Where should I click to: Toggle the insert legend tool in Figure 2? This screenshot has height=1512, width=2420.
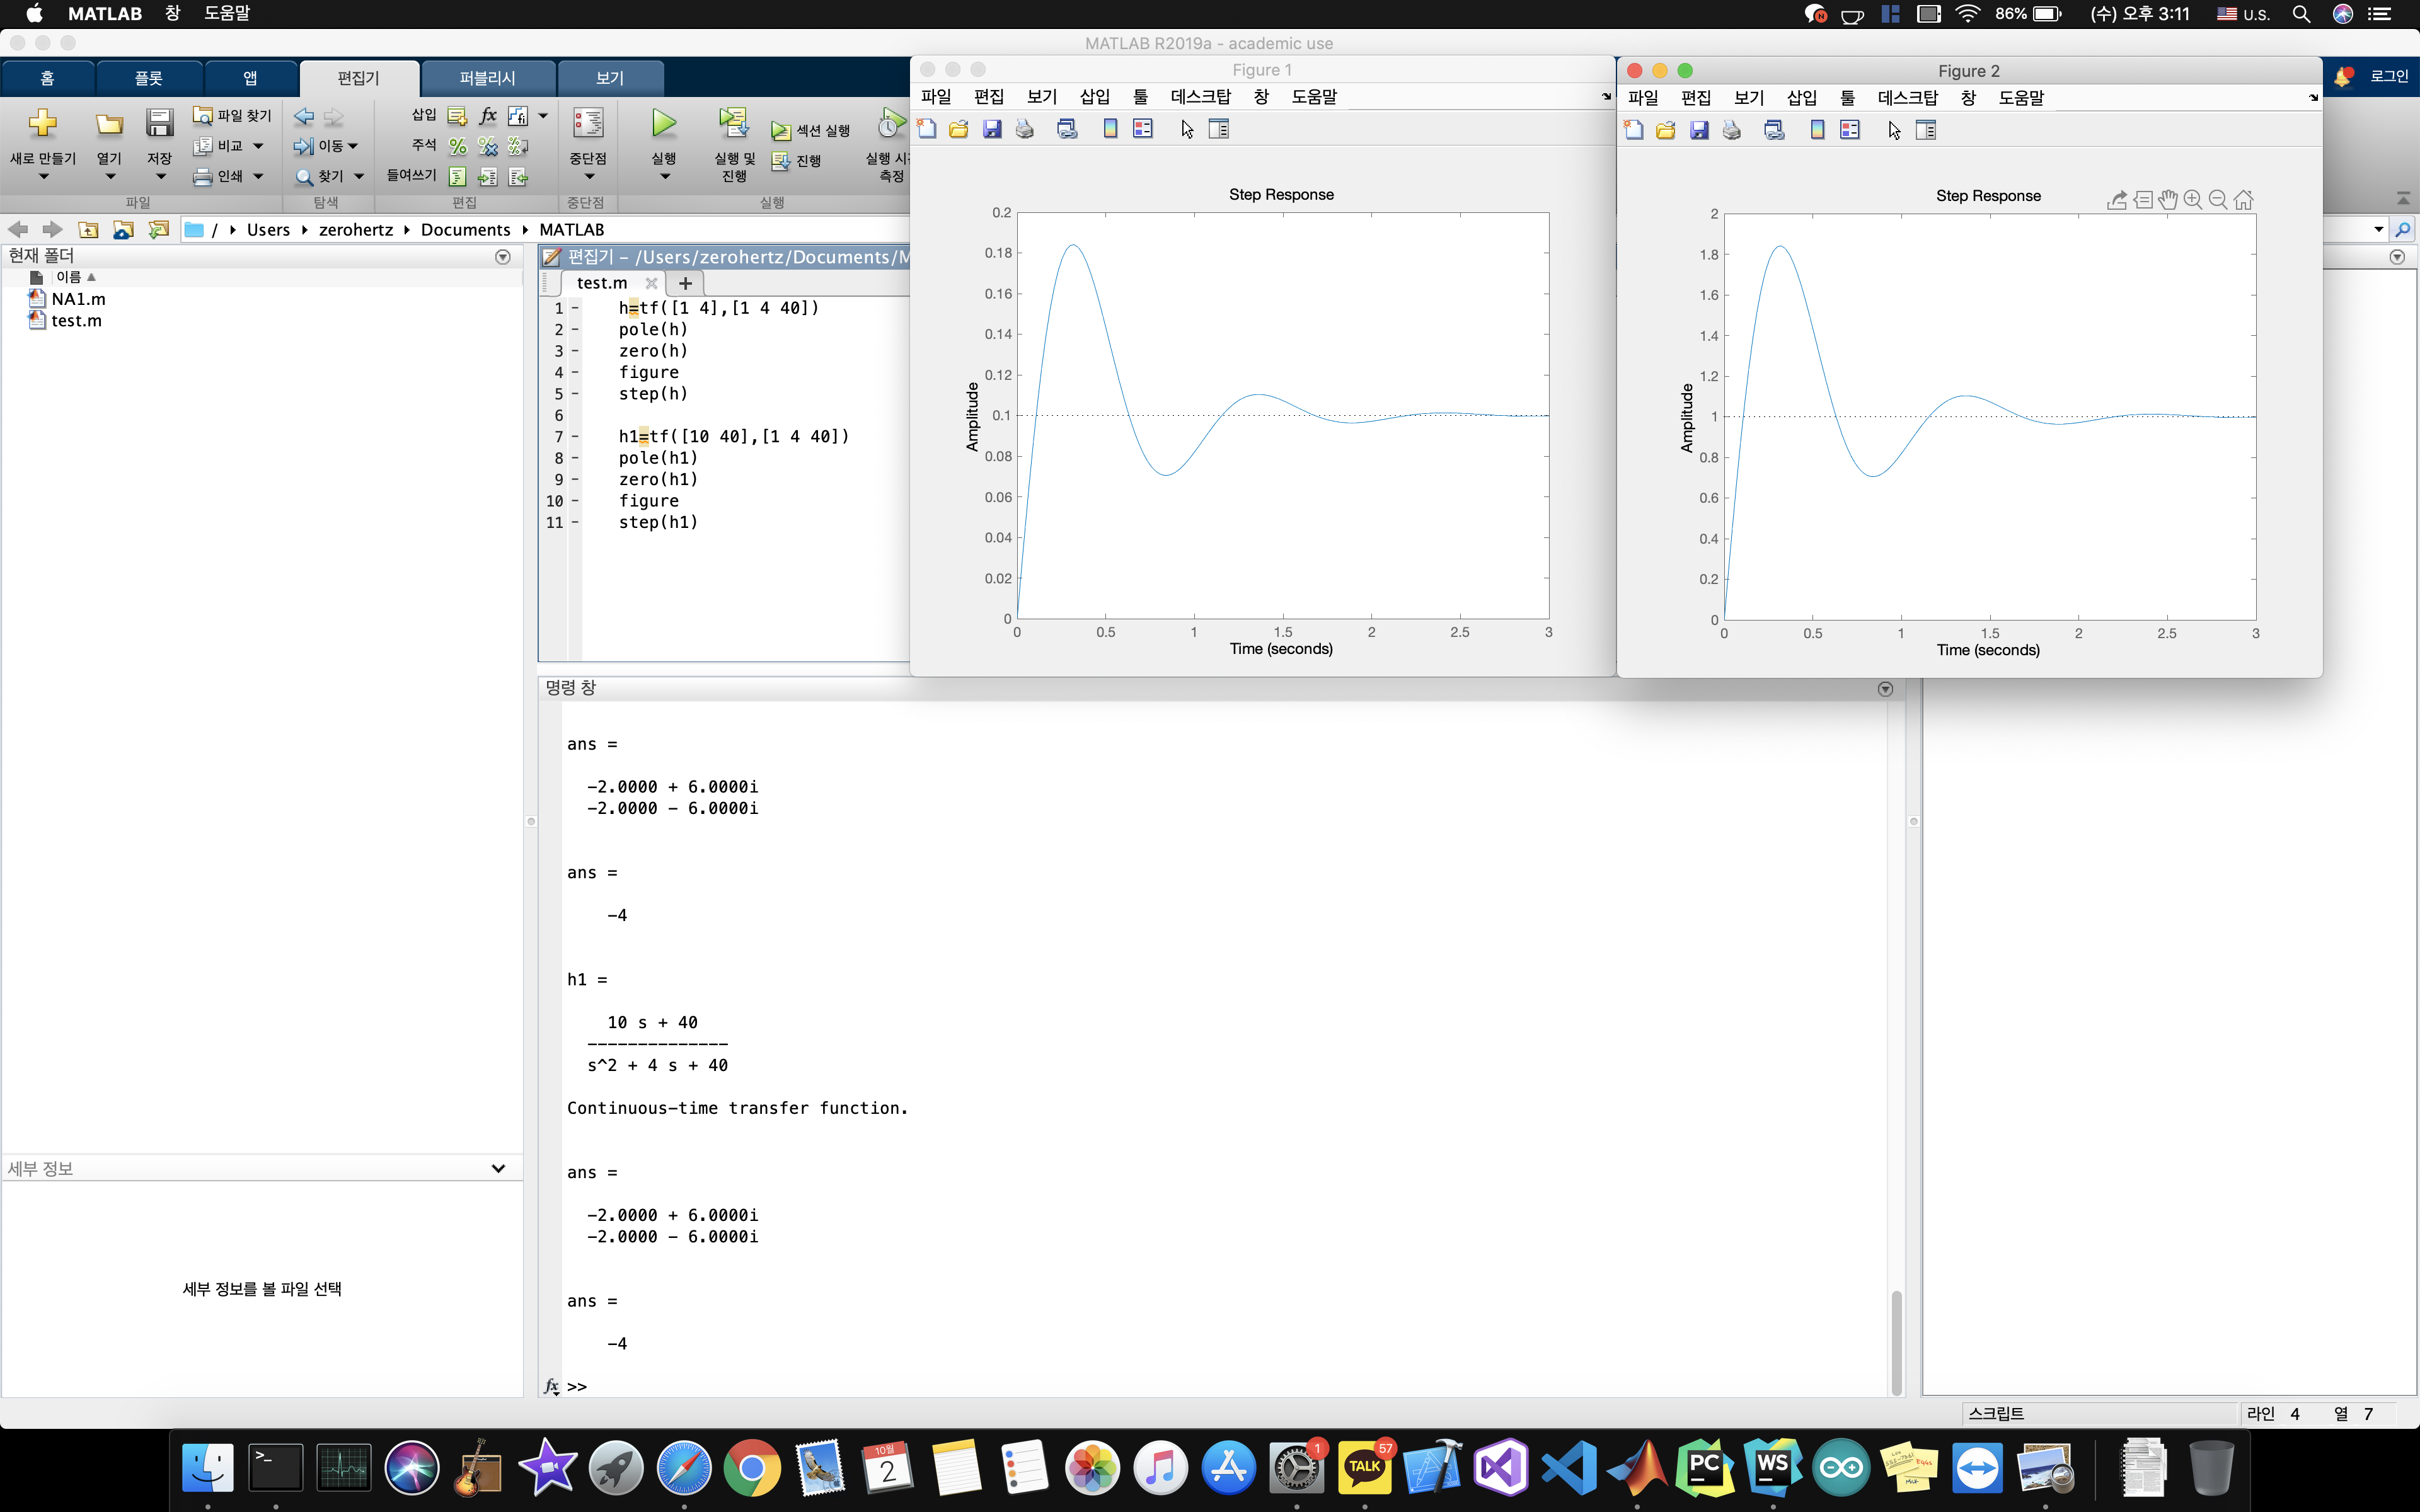(1850, 130)
